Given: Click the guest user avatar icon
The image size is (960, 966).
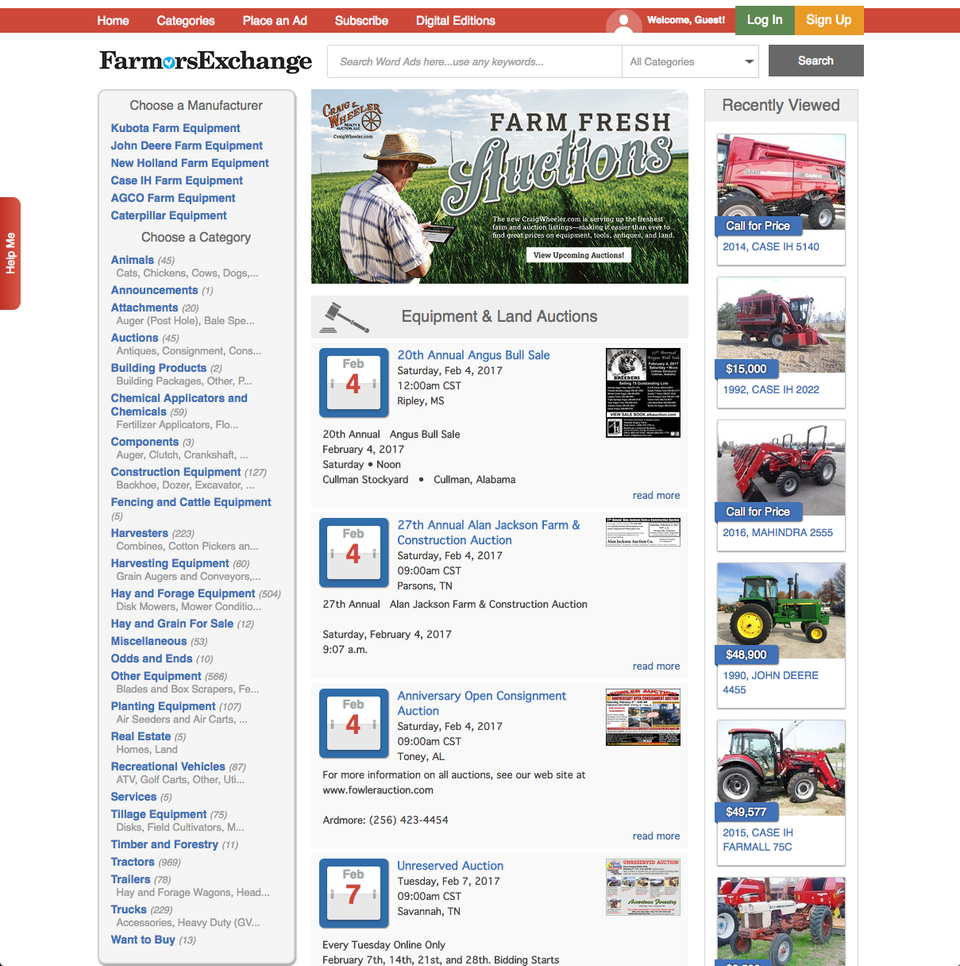Looking at the screenshot, I should (x=623, y=22).
